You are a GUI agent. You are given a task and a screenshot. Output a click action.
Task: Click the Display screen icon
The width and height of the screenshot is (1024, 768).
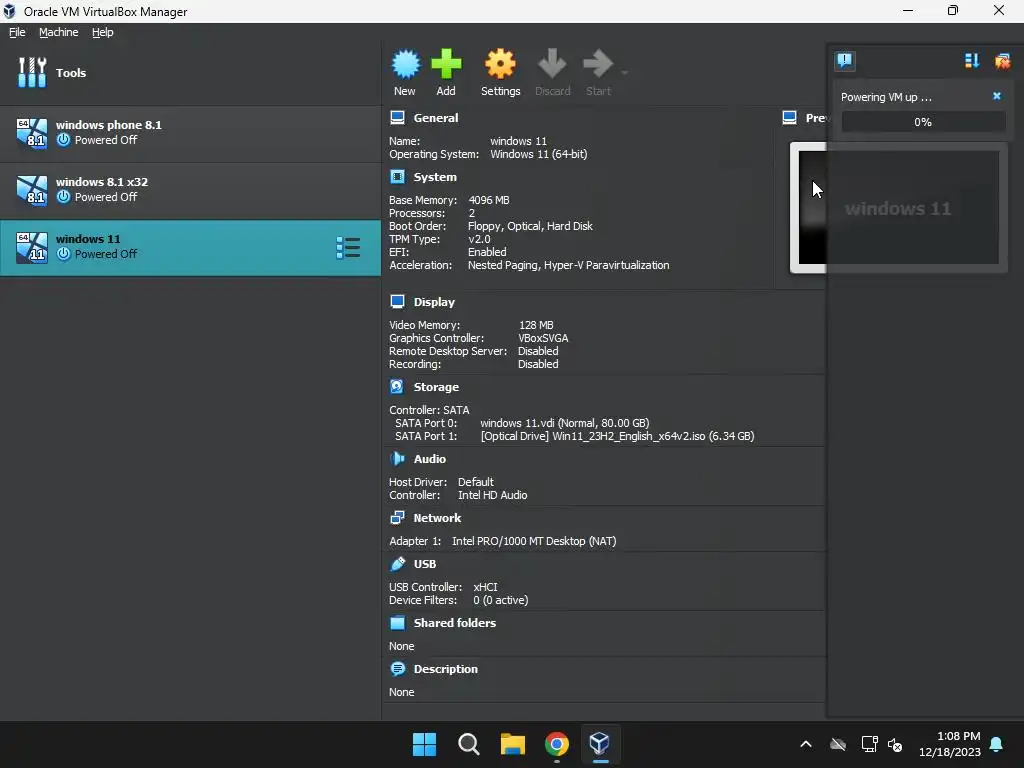(x=397, y=301)
